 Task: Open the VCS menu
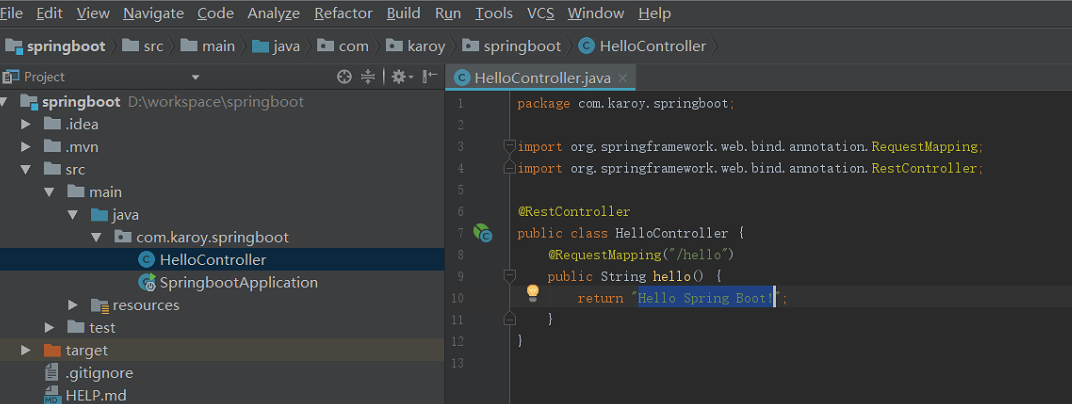pyautogui.click(x=540, y=13)
